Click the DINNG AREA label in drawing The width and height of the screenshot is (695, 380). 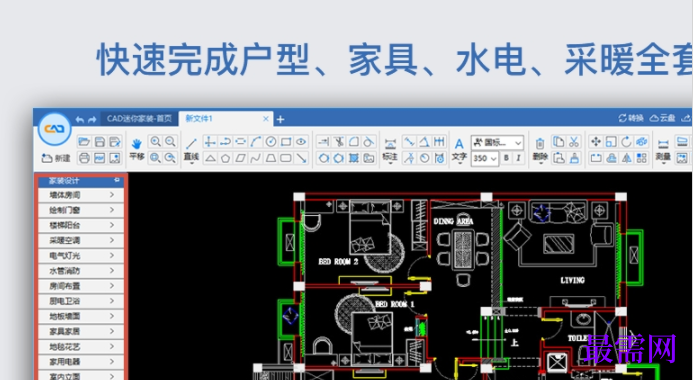(453, 221)
